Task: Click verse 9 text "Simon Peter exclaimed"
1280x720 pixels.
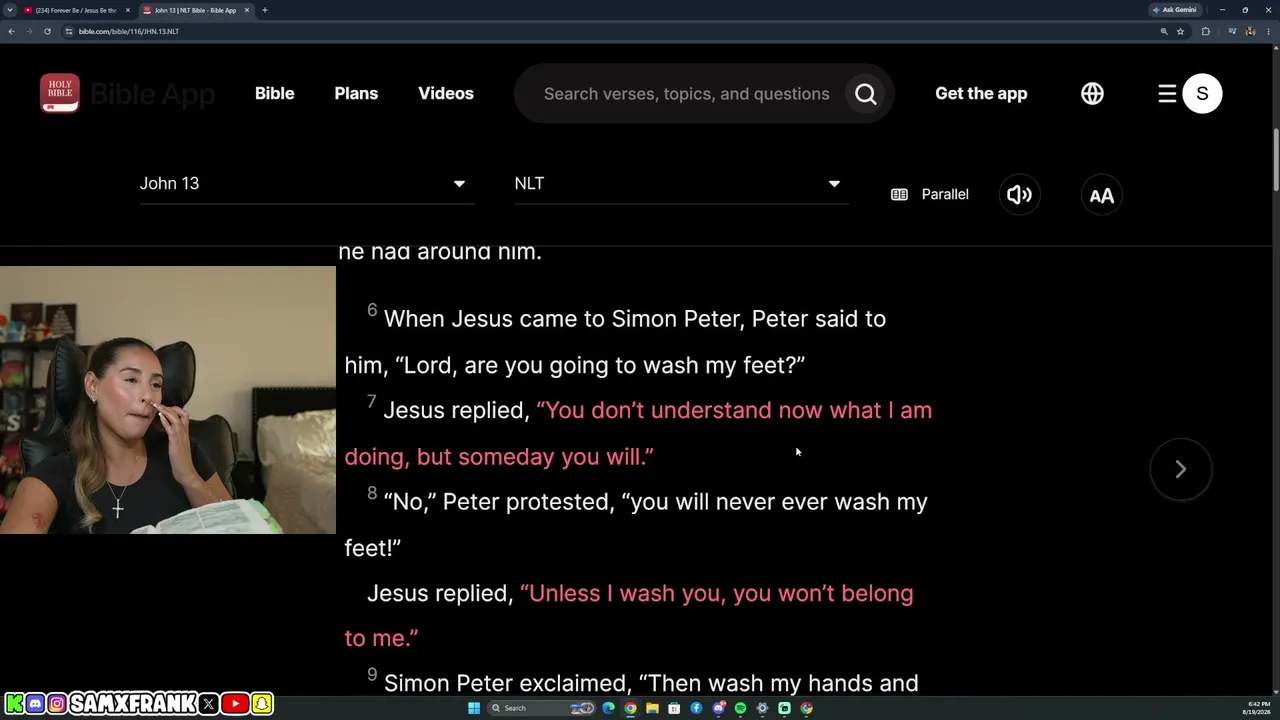Action: click(506, 684)
